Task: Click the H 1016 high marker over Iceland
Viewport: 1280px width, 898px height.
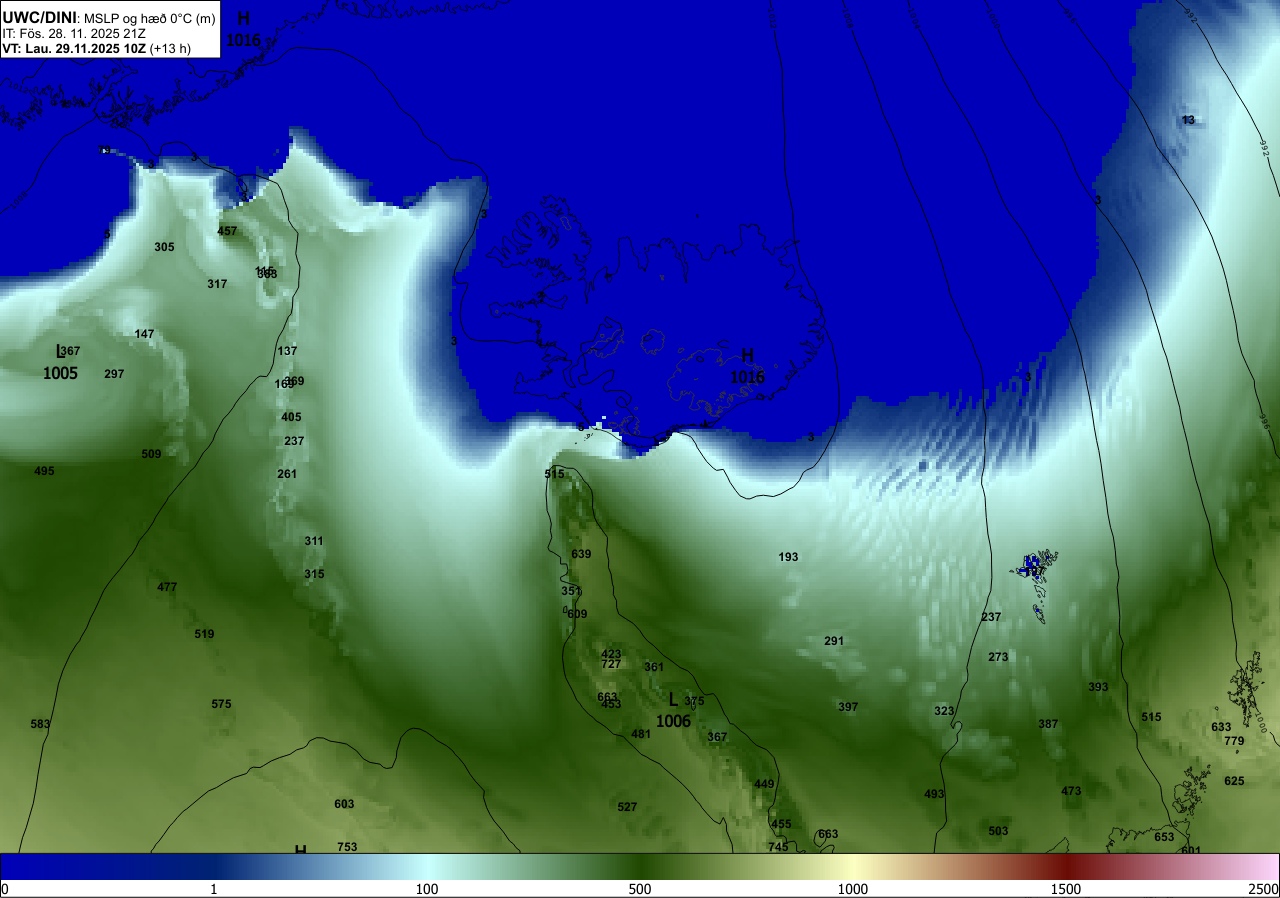Action: coord(747,367)
